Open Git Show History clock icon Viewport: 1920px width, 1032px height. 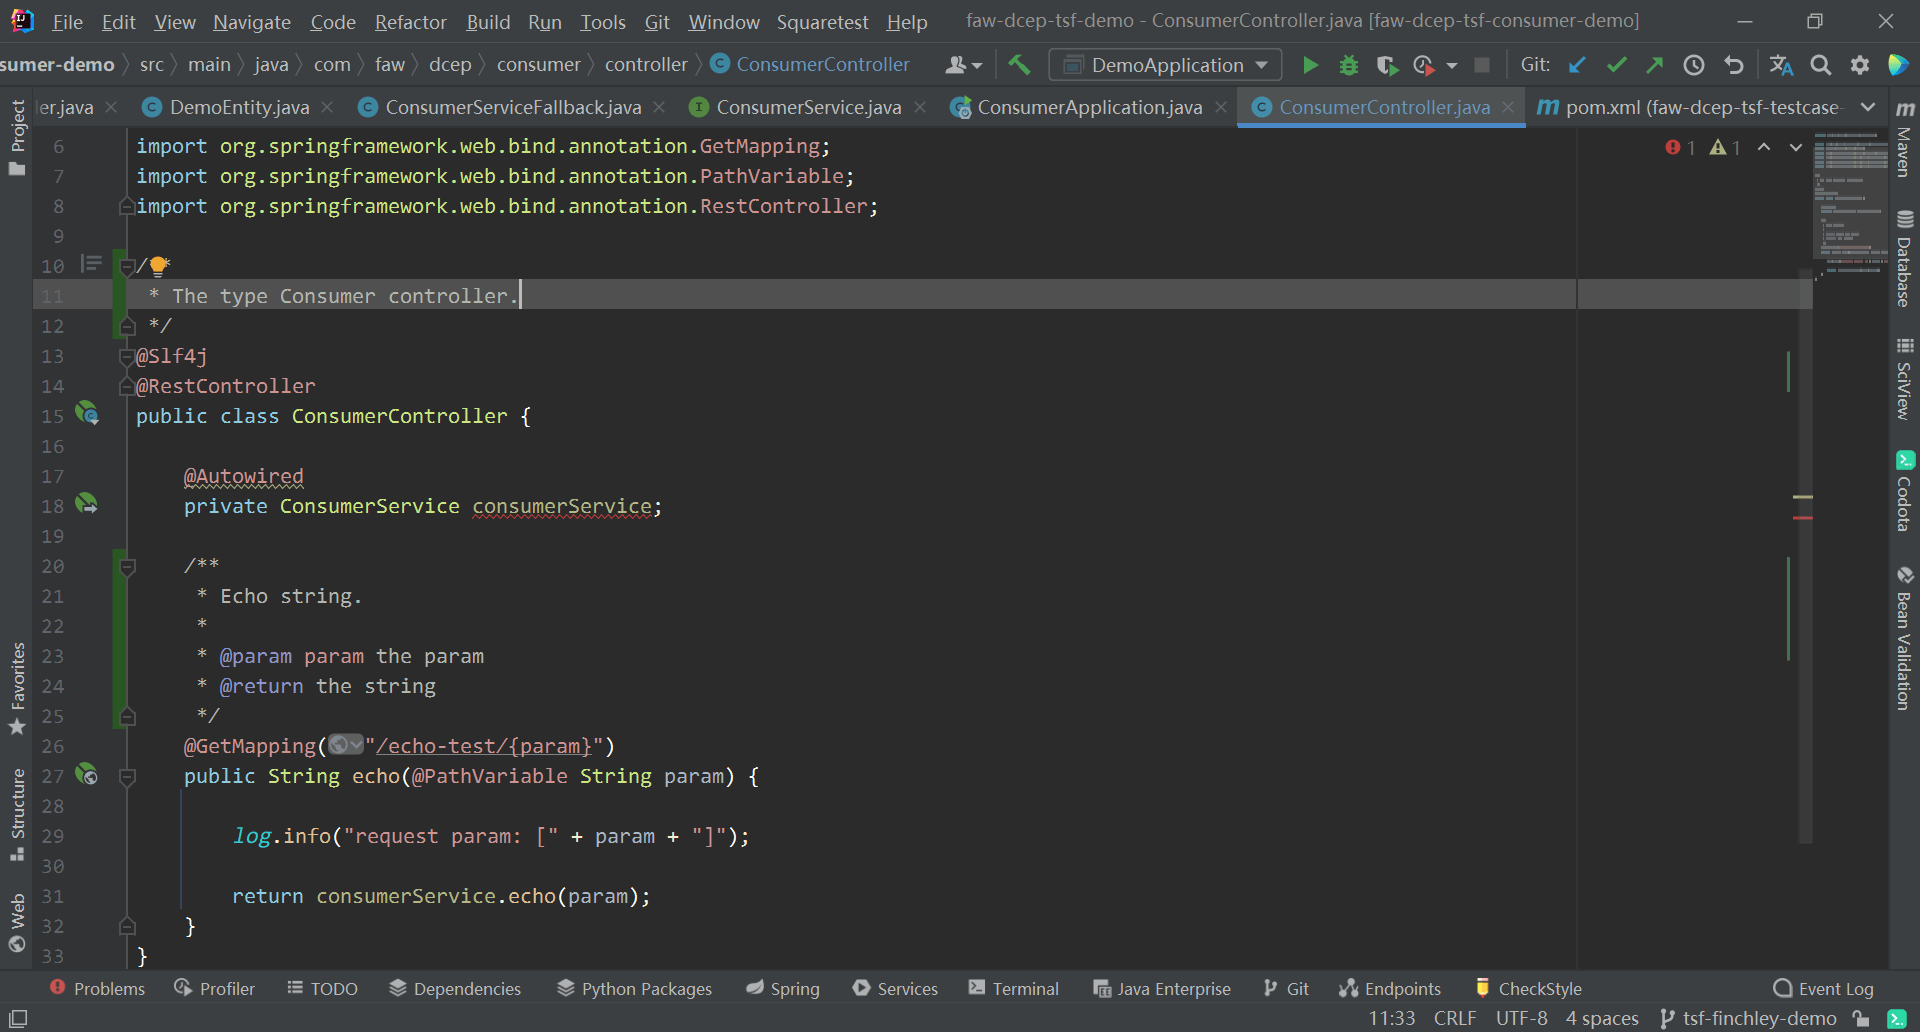pos(1693,65)
